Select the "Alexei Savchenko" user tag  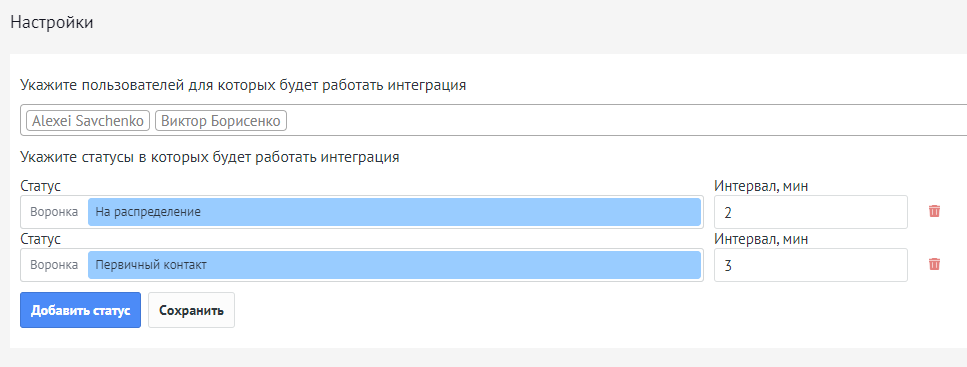(x=88, y=120)
